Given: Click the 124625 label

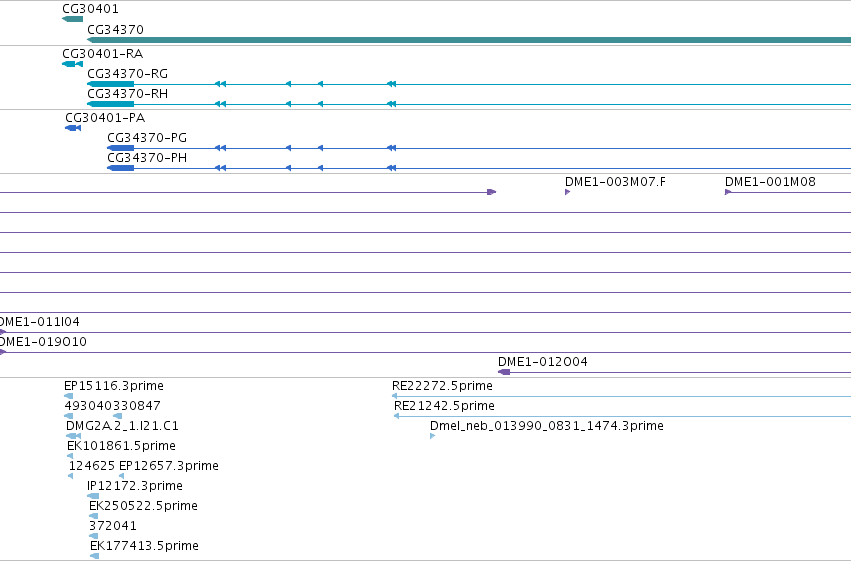Looking at the screenshot, I should [x=92, y=466].
